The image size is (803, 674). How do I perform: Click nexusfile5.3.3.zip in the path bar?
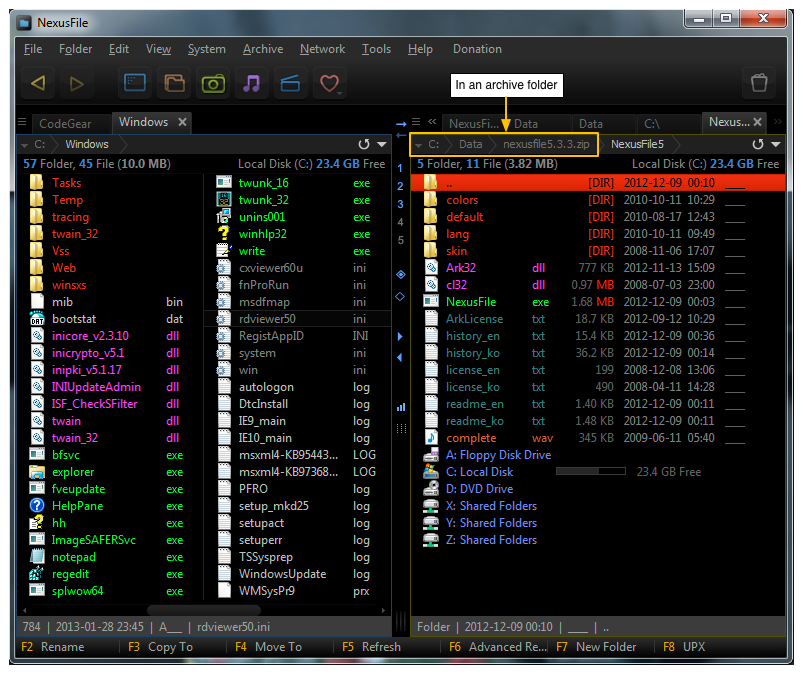click(546, 144)
